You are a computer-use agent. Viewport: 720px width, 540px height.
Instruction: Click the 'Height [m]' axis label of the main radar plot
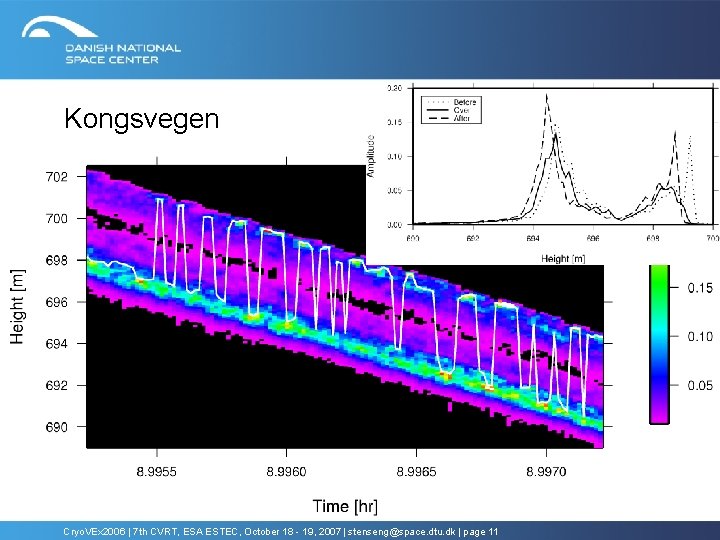(x=17, y=306)
